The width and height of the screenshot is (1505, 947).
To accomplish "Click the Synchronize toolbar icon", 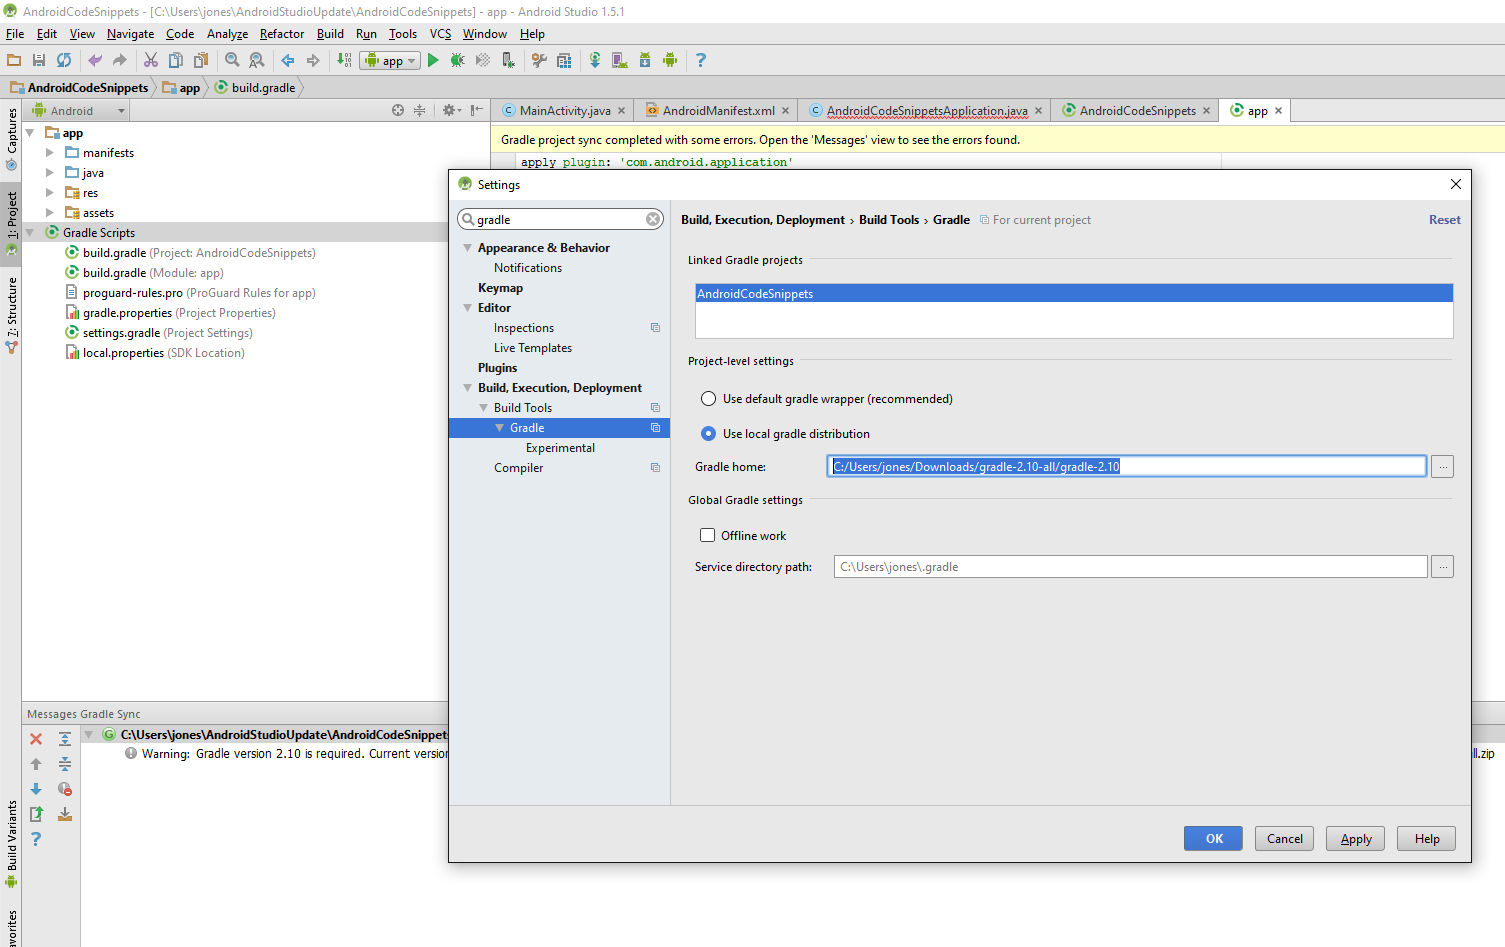I will (x=64, y=60).
